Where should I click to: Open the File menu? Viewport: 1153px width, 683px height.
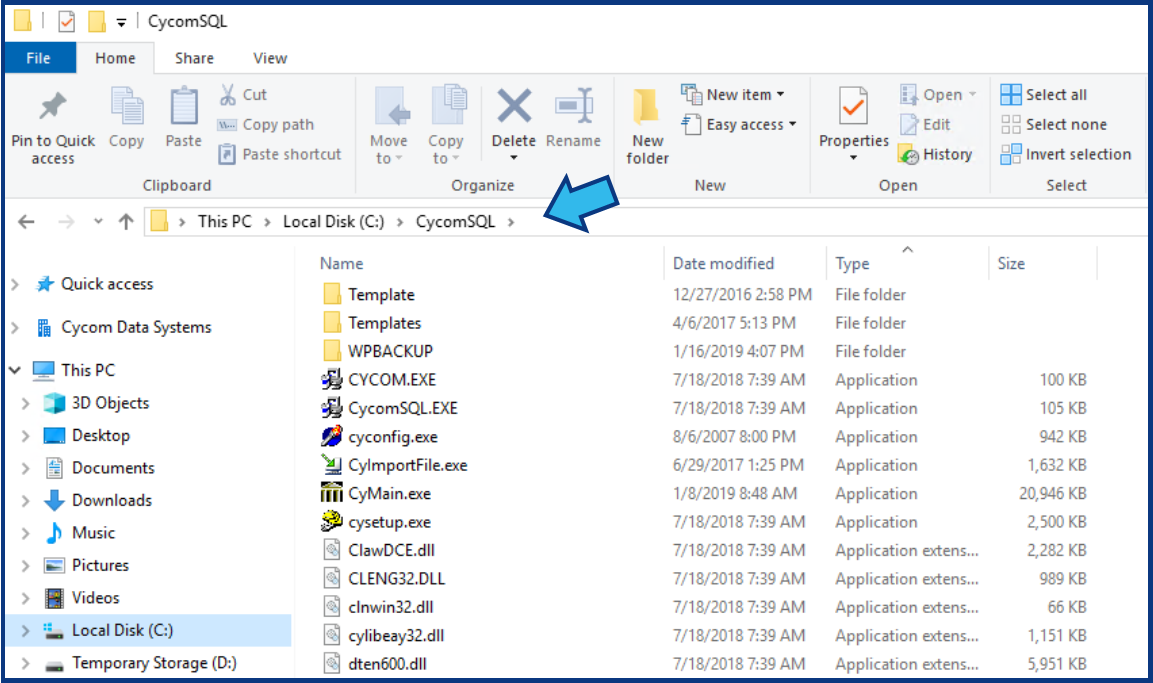pyautogui.click(x=39, y=58)
